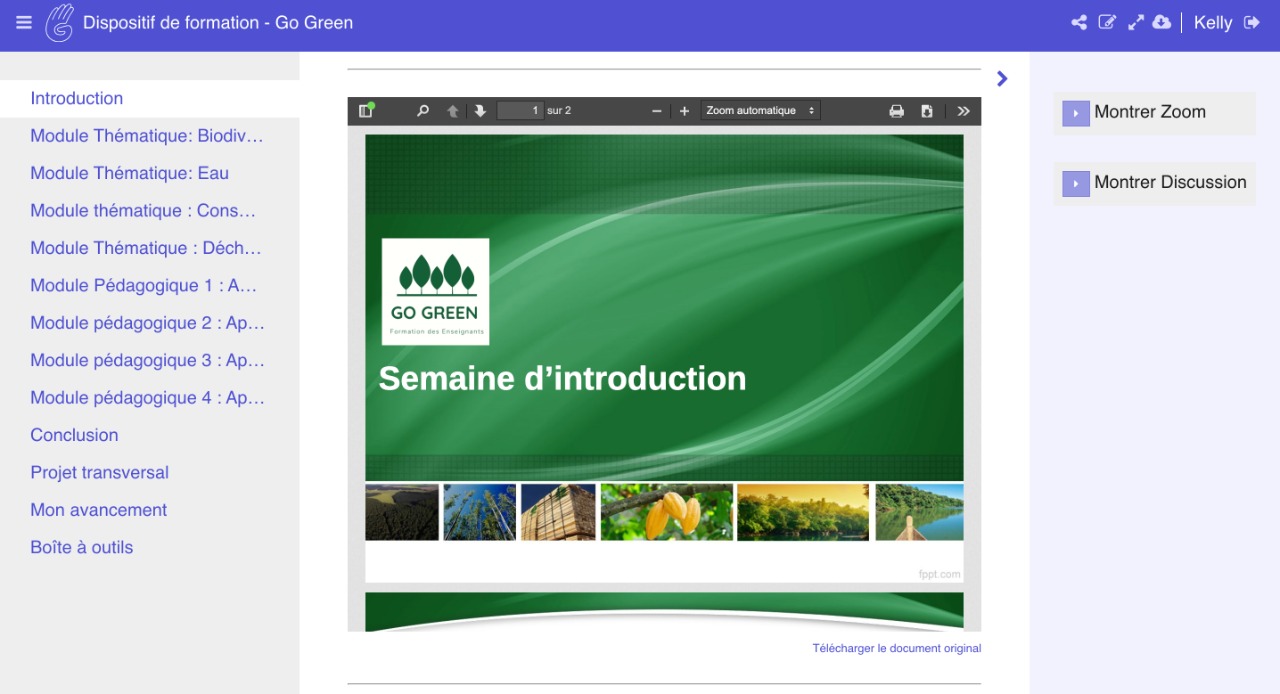Image resolution: width=1280 pixels, height=694 pixels.
Task: Show the Montrer Discussion panel
Action: pos(1155,183)
